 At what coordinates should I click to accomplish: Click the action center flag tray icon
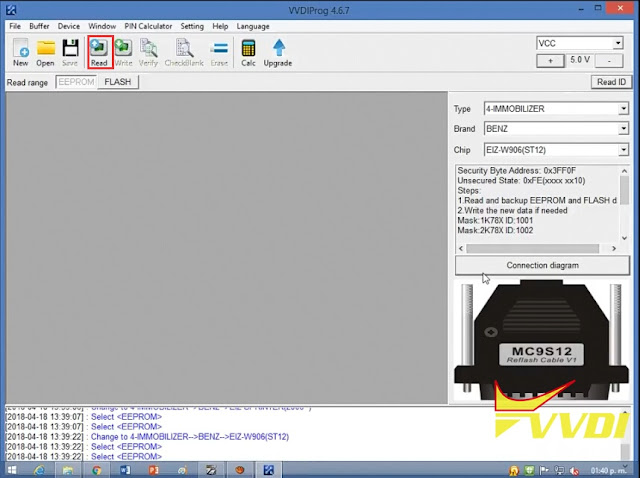pos(544,471)
